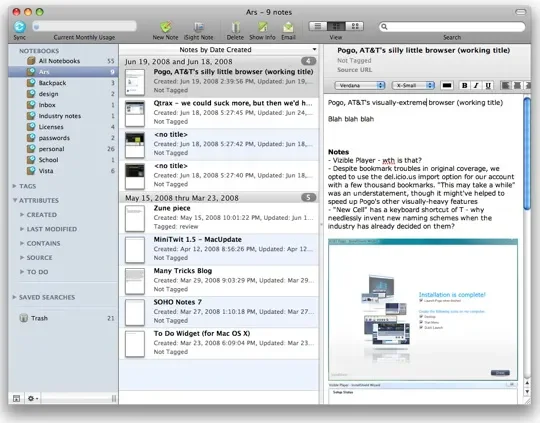Click the Delete trash icon in the toolbar
540x423 pixels.
236,27
